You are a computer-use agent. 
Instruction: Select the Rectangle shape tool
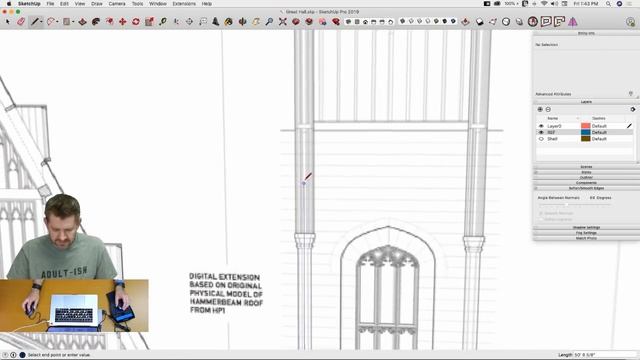point(66,22)
